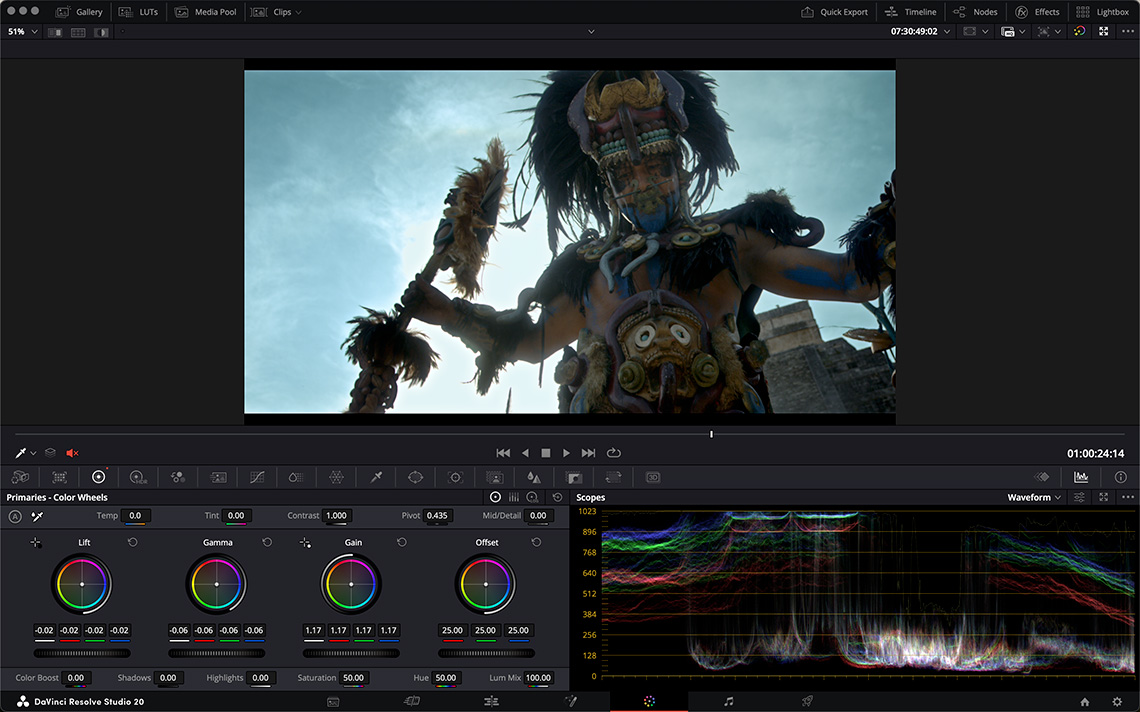Show the Nodes panel
The image size is (1140, 712).
(975, 12)
